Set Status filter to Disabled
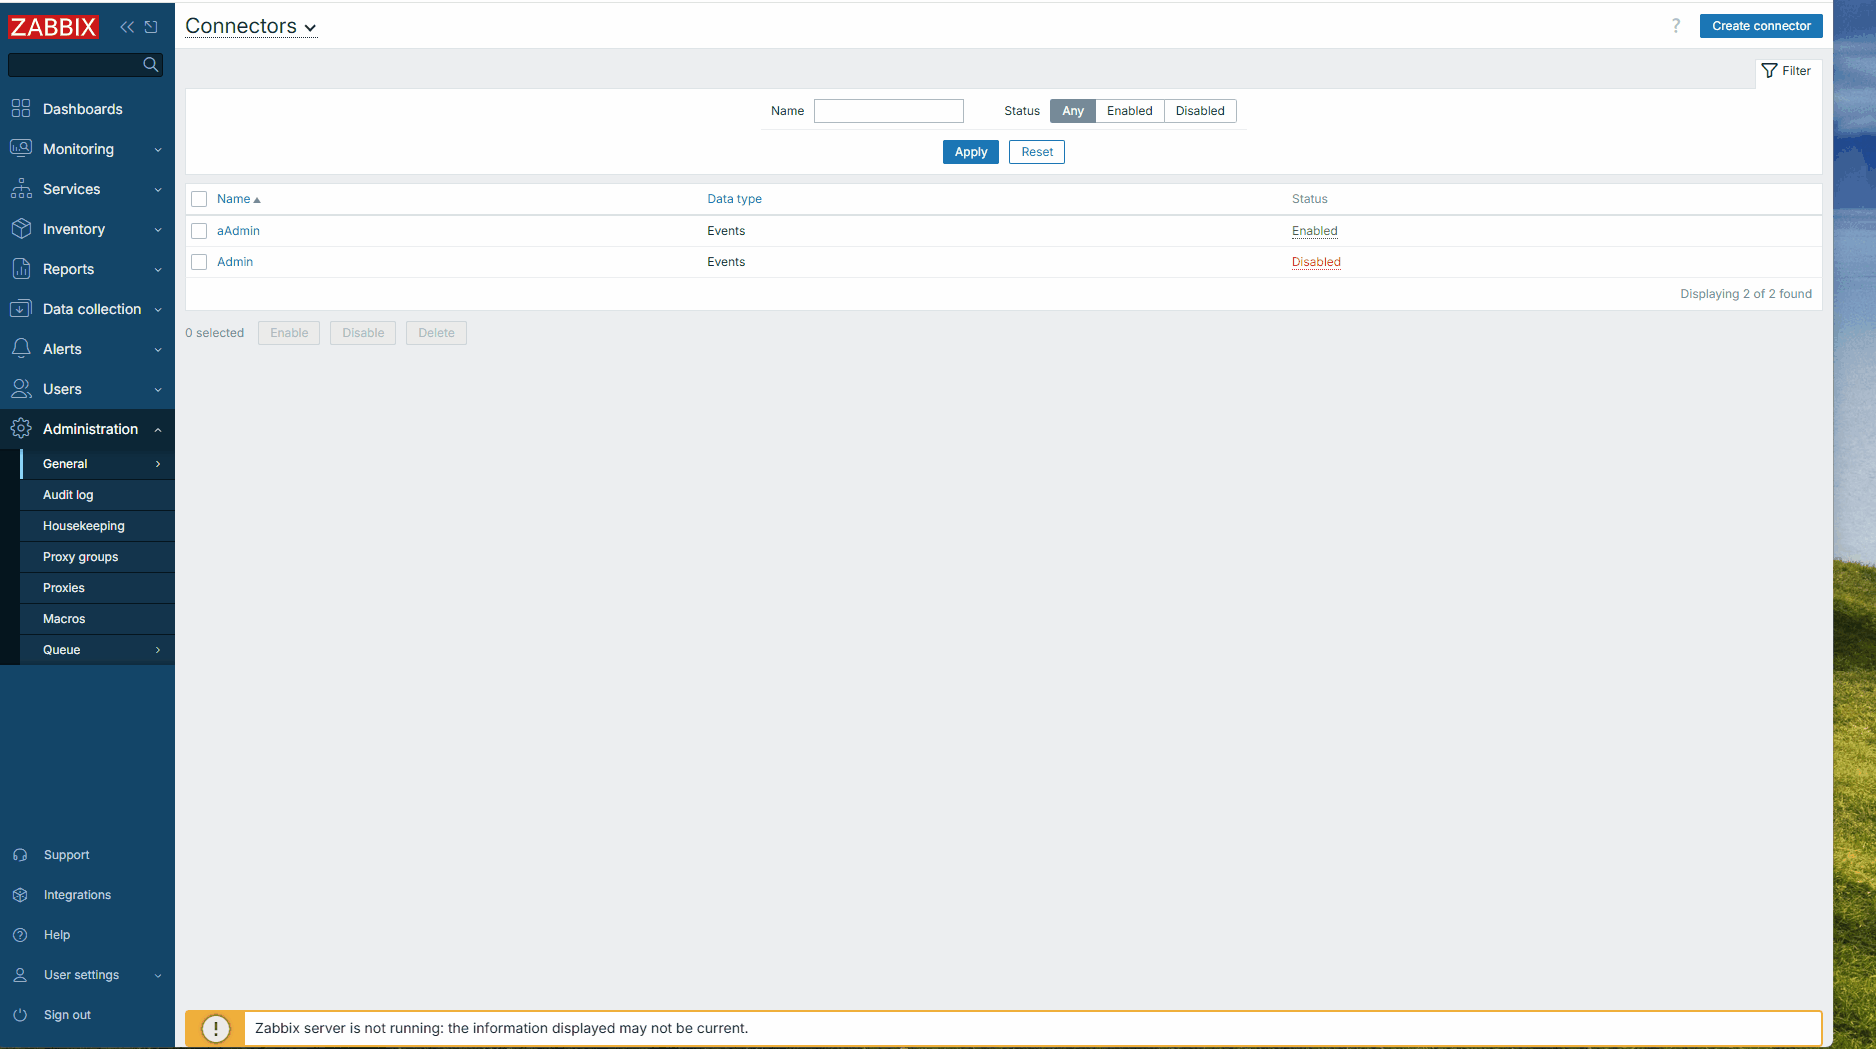Image resolution: width=1876 pixels, height=1049 pixels. [x=1199, y=111]
